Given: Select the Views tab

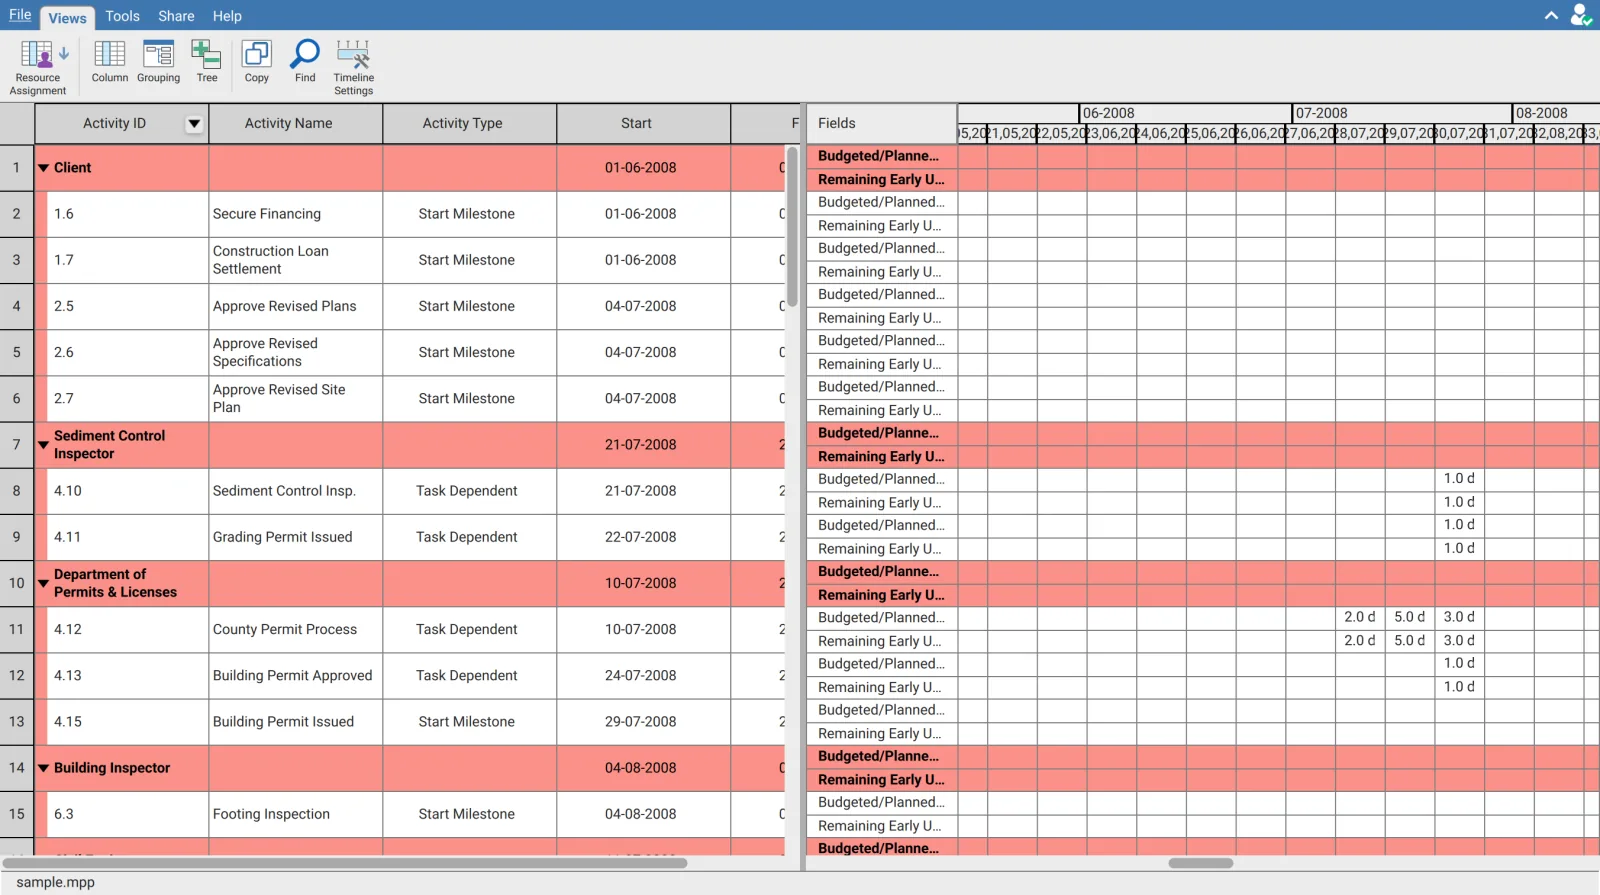Looking at the screenshot, I should pyautogui.click(x=67, y=17).
